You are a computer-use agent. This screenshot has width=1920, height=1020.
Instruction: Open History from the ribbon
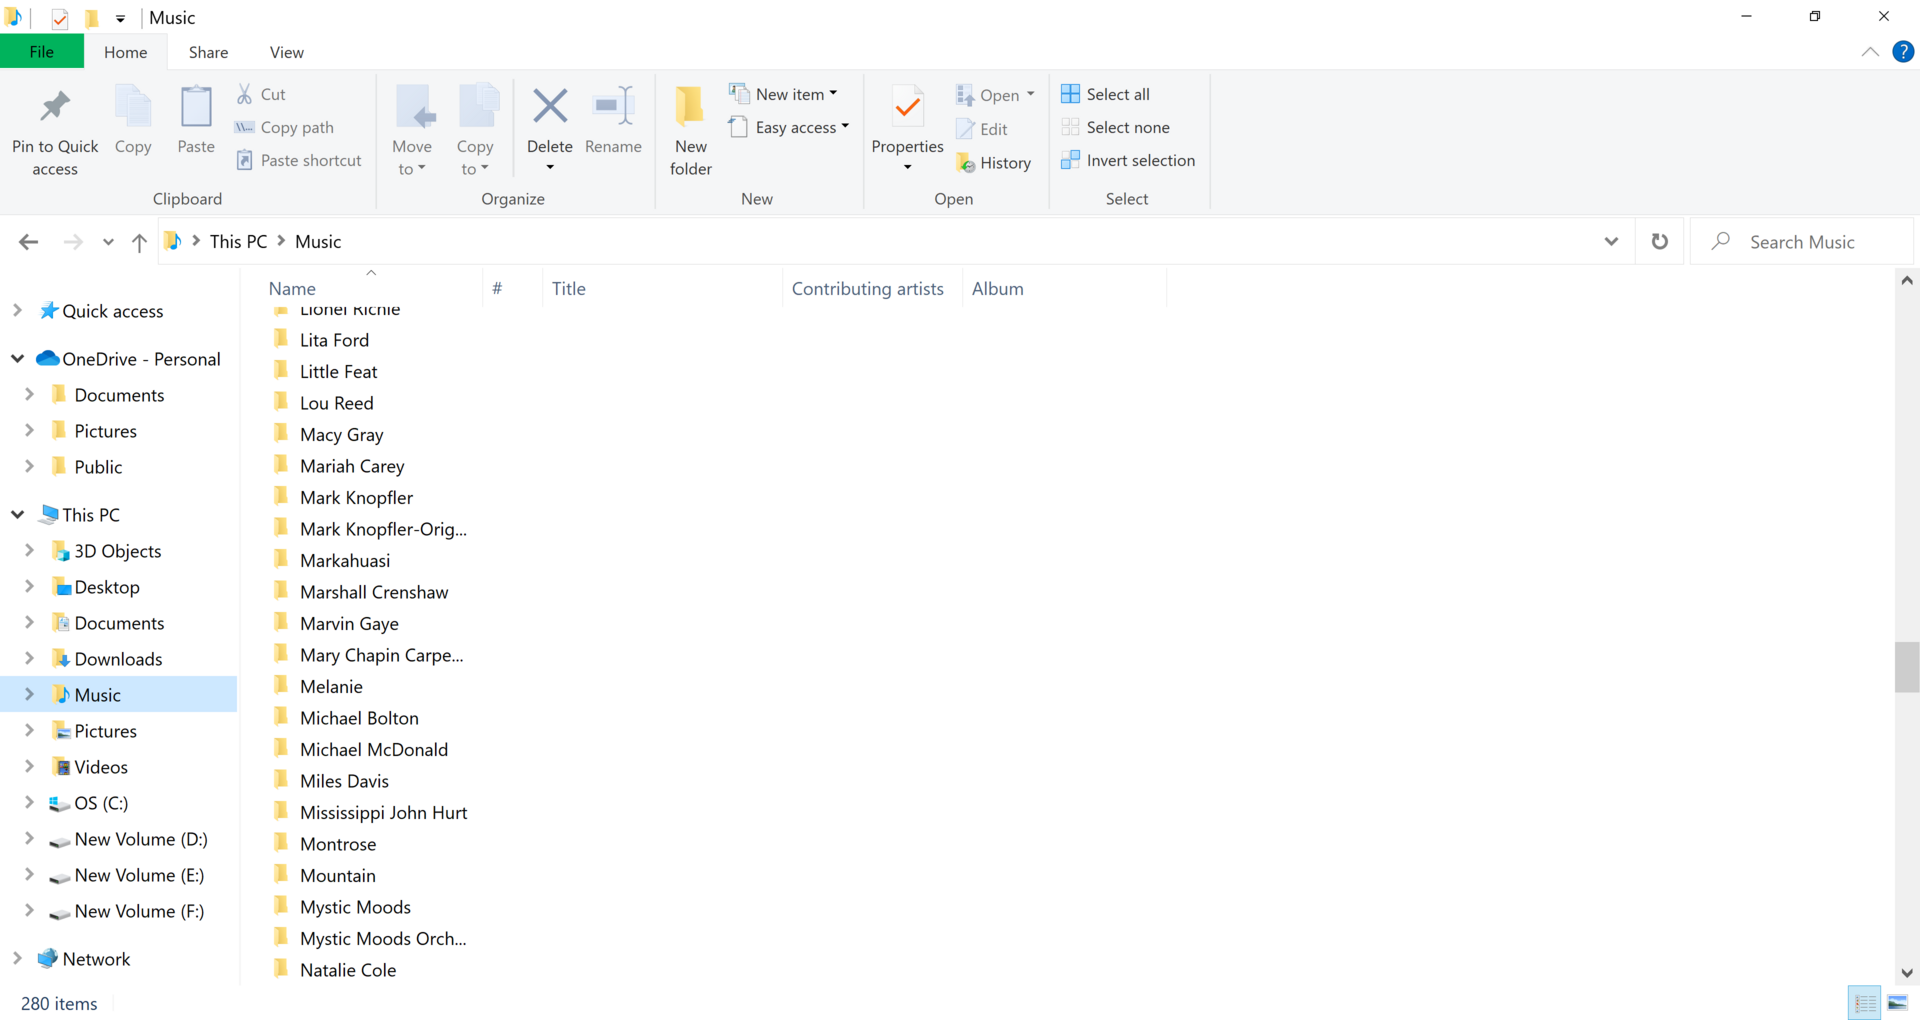[x=994, y=163]
